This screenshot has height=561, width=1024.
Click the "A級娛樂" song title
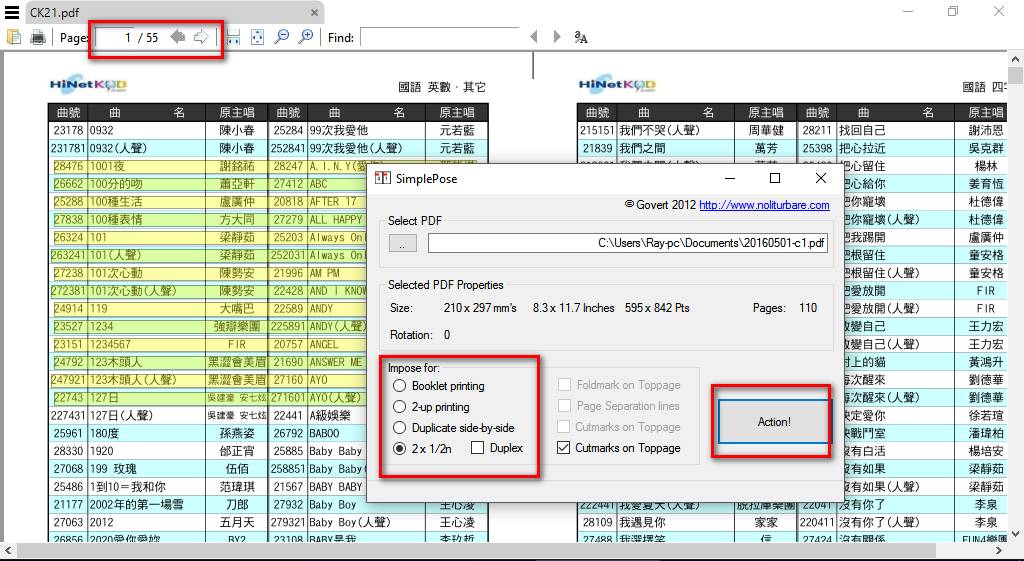(330, 415)
